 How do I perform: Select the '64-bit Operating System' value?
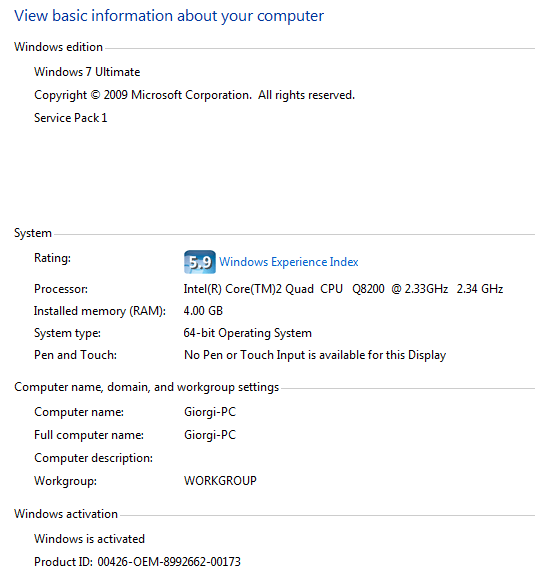pos(248,333)
